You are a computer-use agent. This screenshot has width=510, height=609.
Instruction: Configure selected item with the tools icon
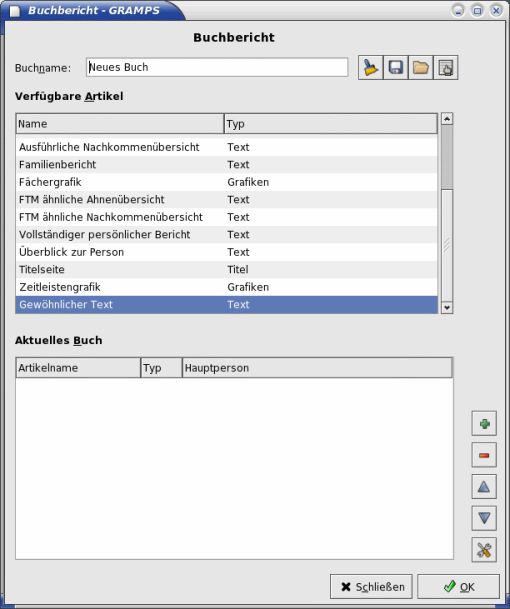484,550
